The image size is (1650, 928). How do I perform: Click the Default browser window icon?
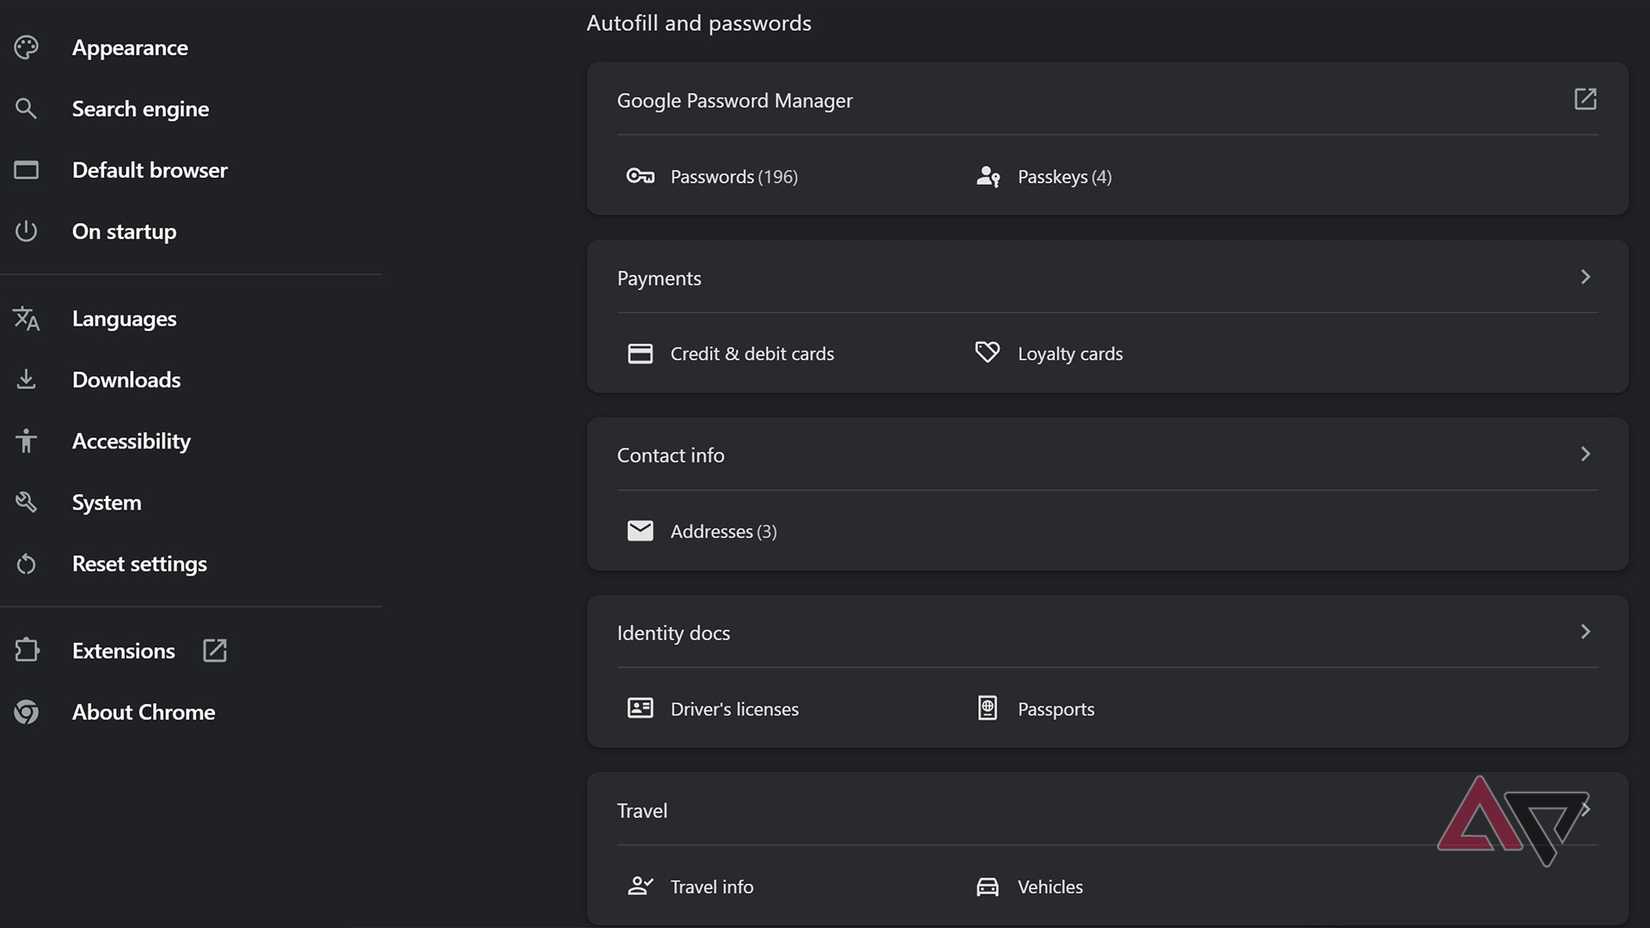[x=27, y=170]
